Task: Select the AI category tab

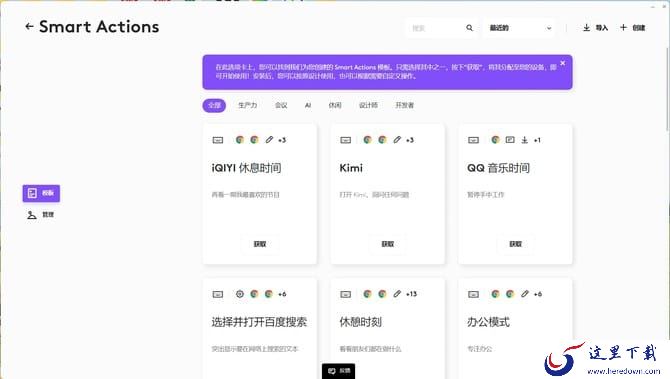Action: tap(308, 105)
